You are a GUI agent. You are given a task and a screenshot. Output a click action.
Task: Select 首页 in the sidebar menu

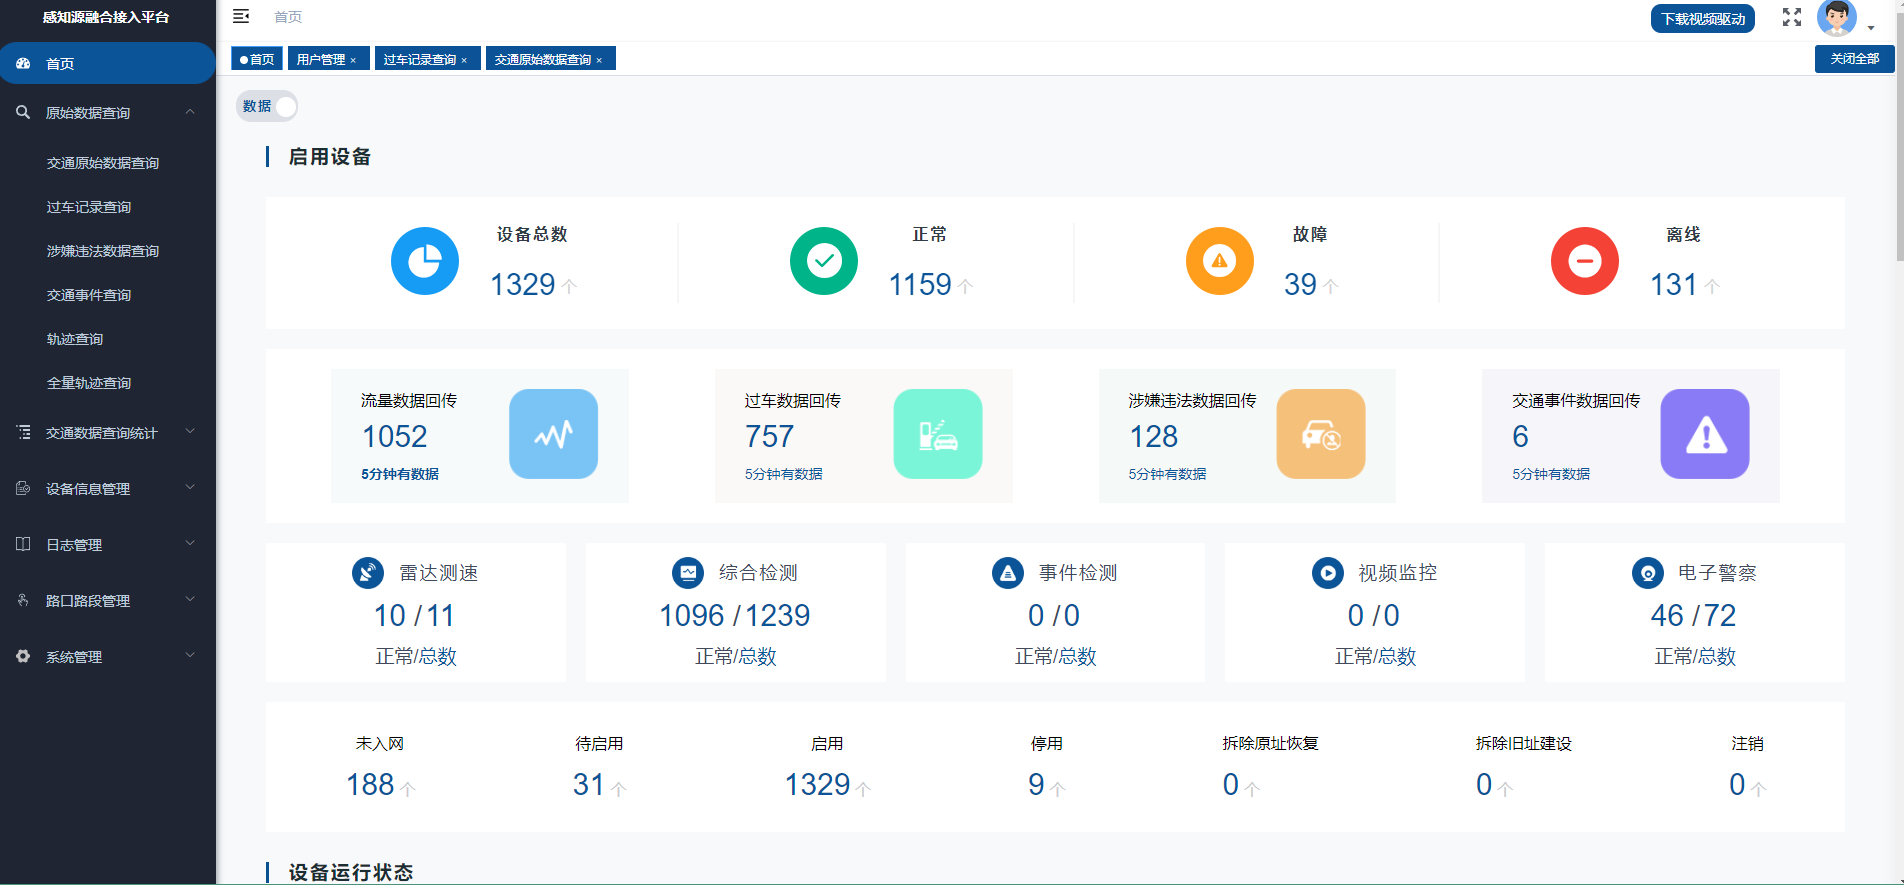point(107,63)
